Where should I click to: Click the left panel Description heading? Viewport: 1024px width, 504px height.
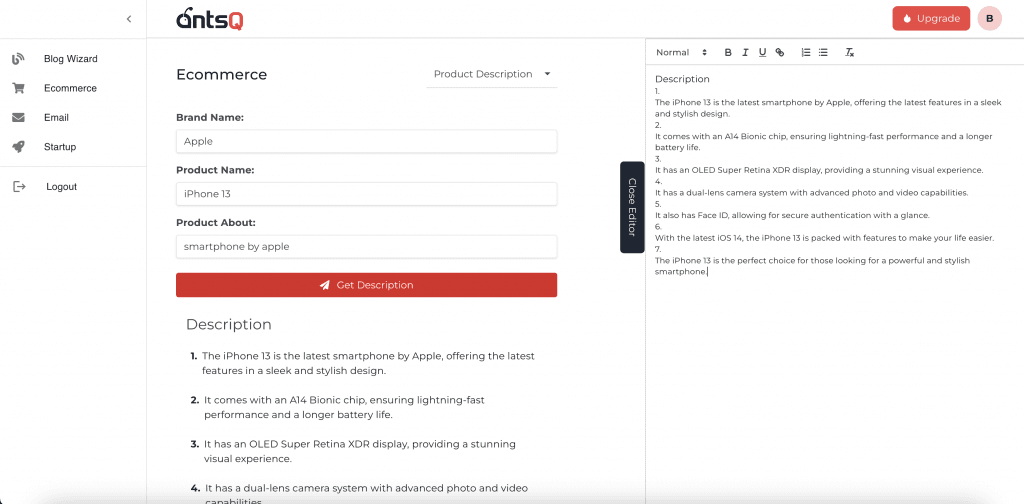coord(229,324)
